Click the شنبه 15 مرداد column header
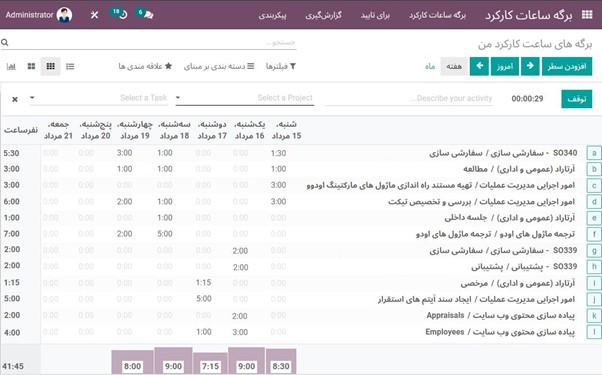 click(286, 130)
